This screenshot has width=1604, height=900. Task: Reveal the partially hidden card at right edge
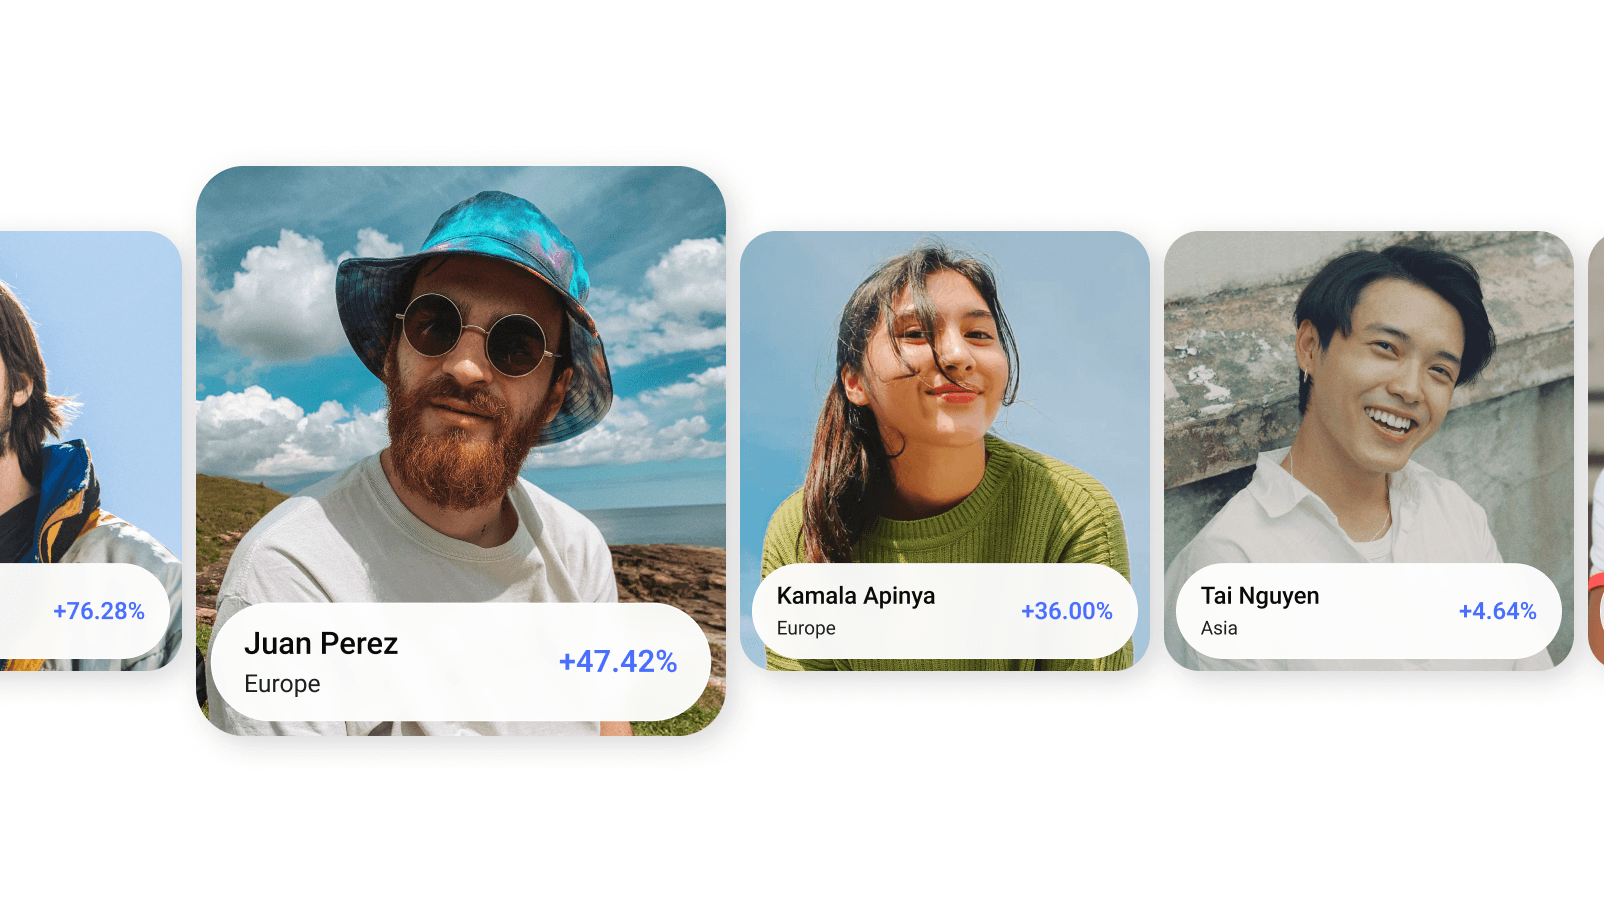pos(1596,450)
